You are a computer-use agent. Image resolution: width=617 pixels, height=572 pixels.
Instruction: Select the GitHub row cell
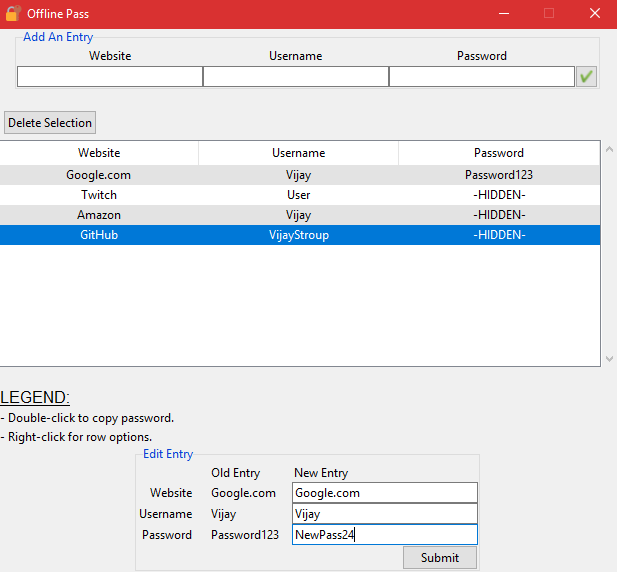[99, 235]
